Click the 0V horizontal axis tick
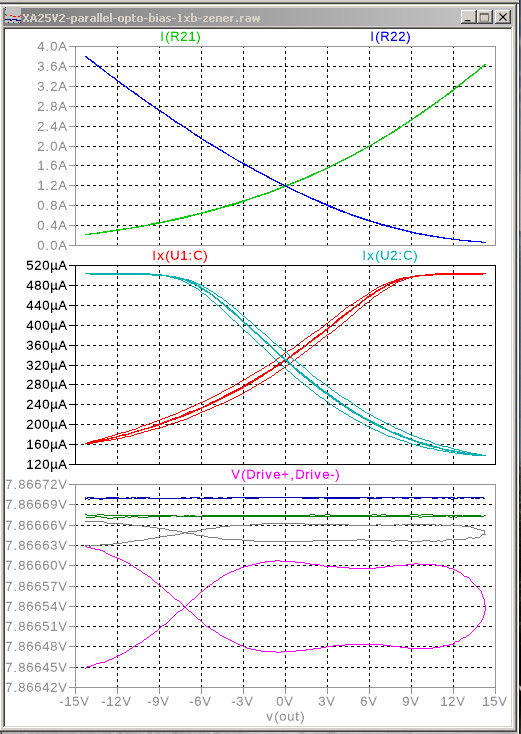 tap(285, 701)
